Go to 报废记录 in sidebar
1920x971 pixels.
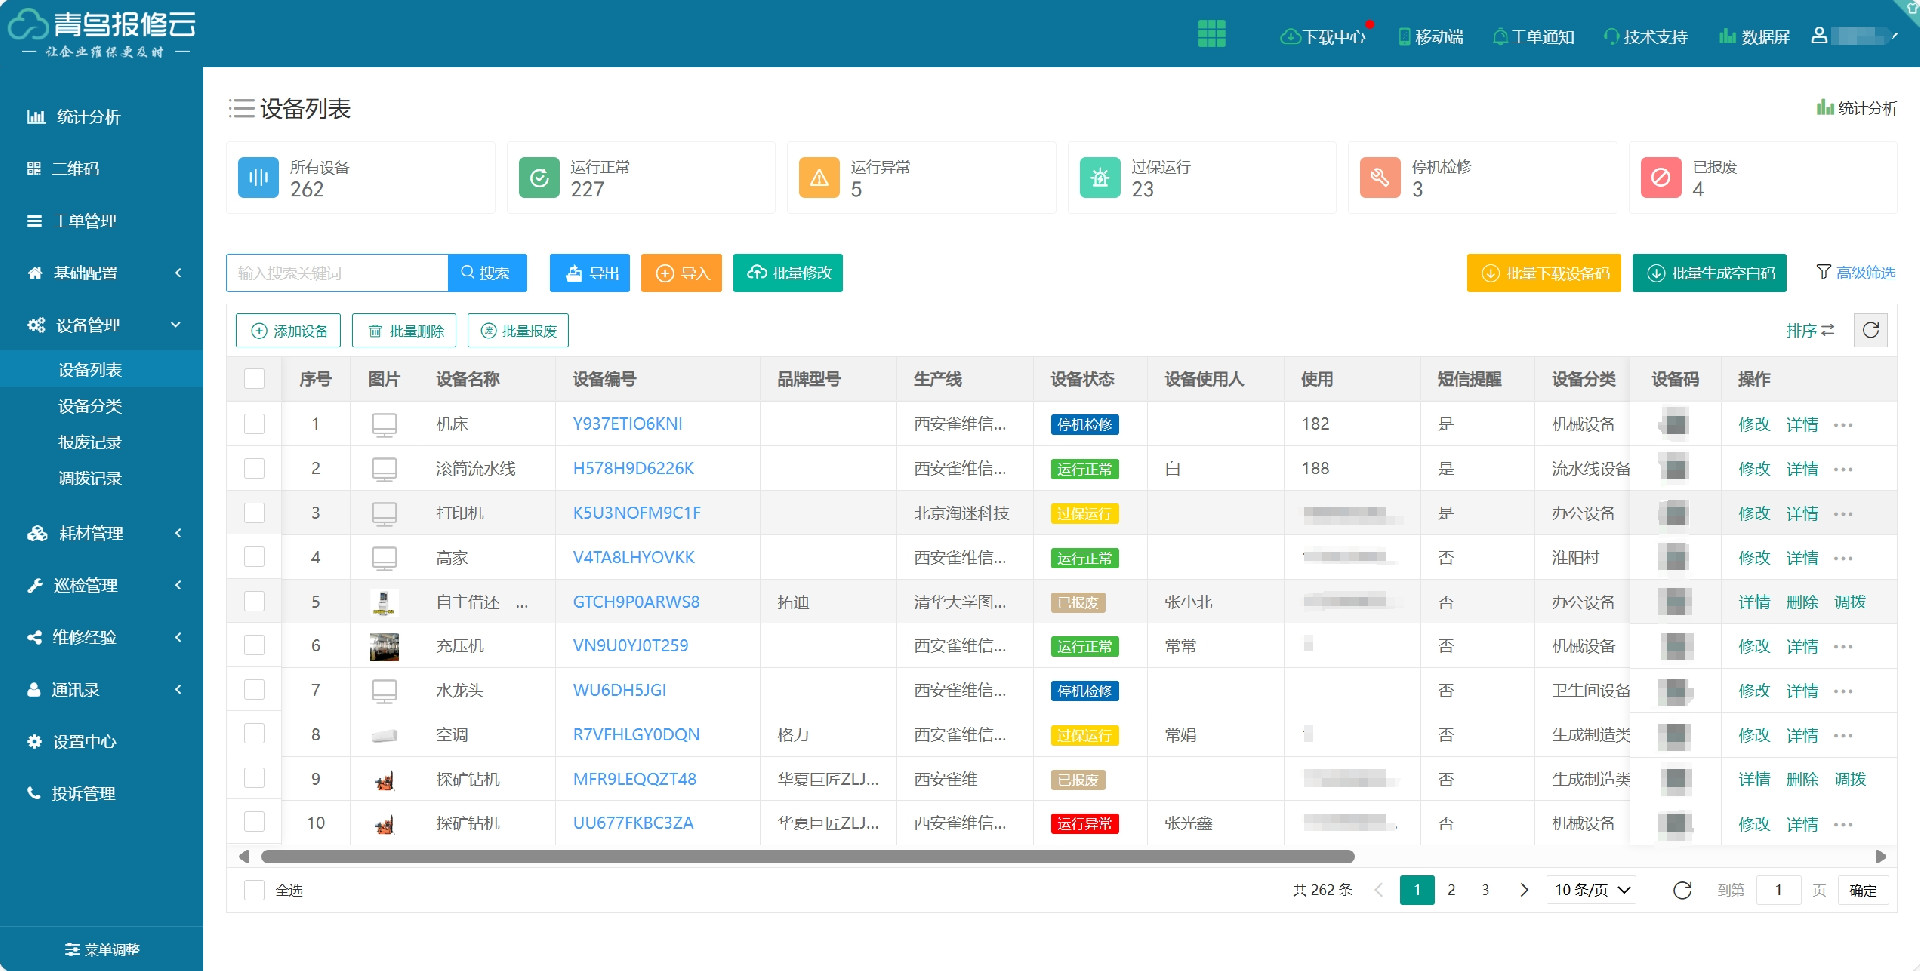[x=90, y=442]
